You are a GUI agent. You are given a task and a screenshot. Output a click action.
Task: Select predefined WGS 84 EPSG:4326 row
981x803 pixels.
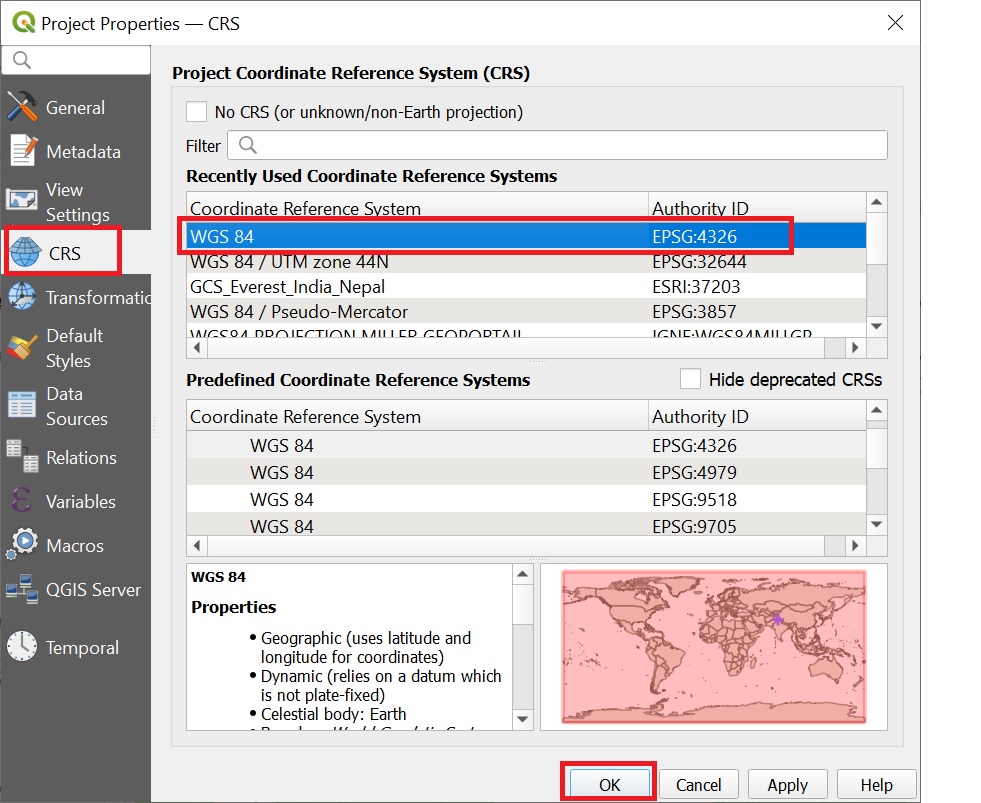[x=526, y=445]
